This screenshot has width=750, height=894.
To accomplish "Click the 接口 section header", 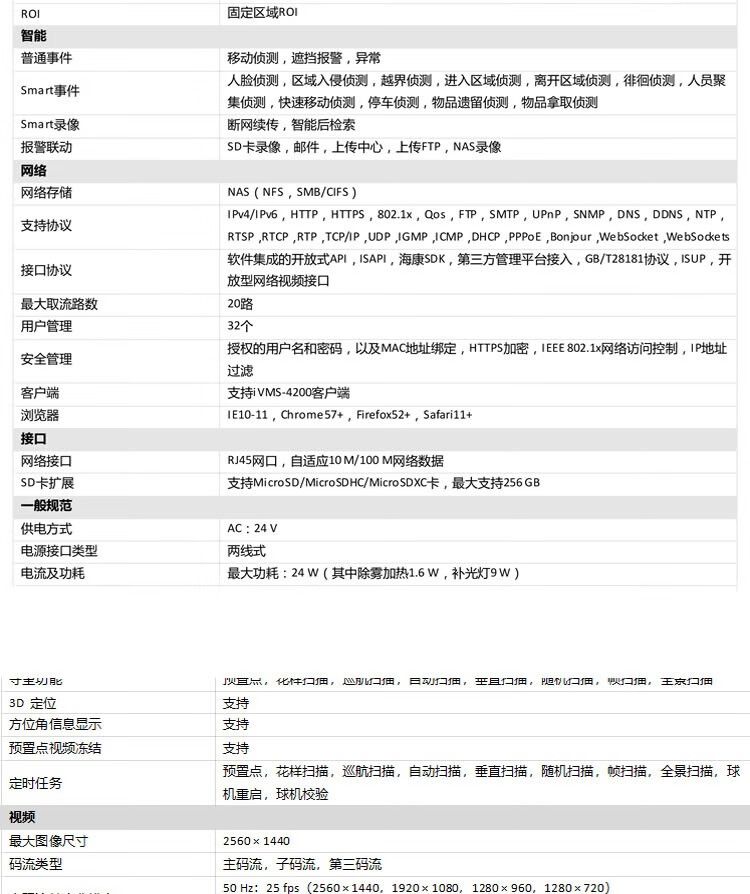I will pos(34,439).
